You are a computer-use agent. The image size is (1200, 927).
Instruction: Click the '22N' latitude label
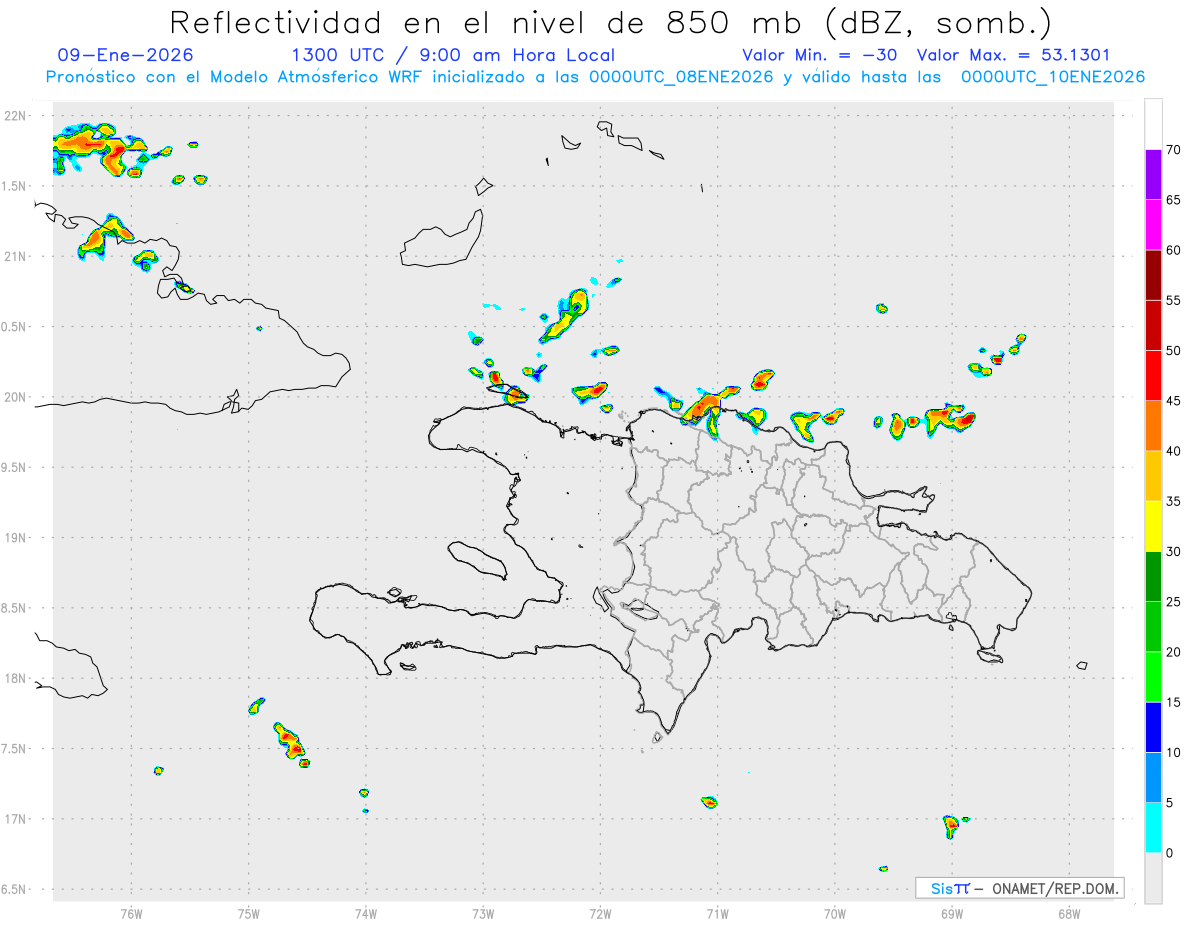coord(17,116)
